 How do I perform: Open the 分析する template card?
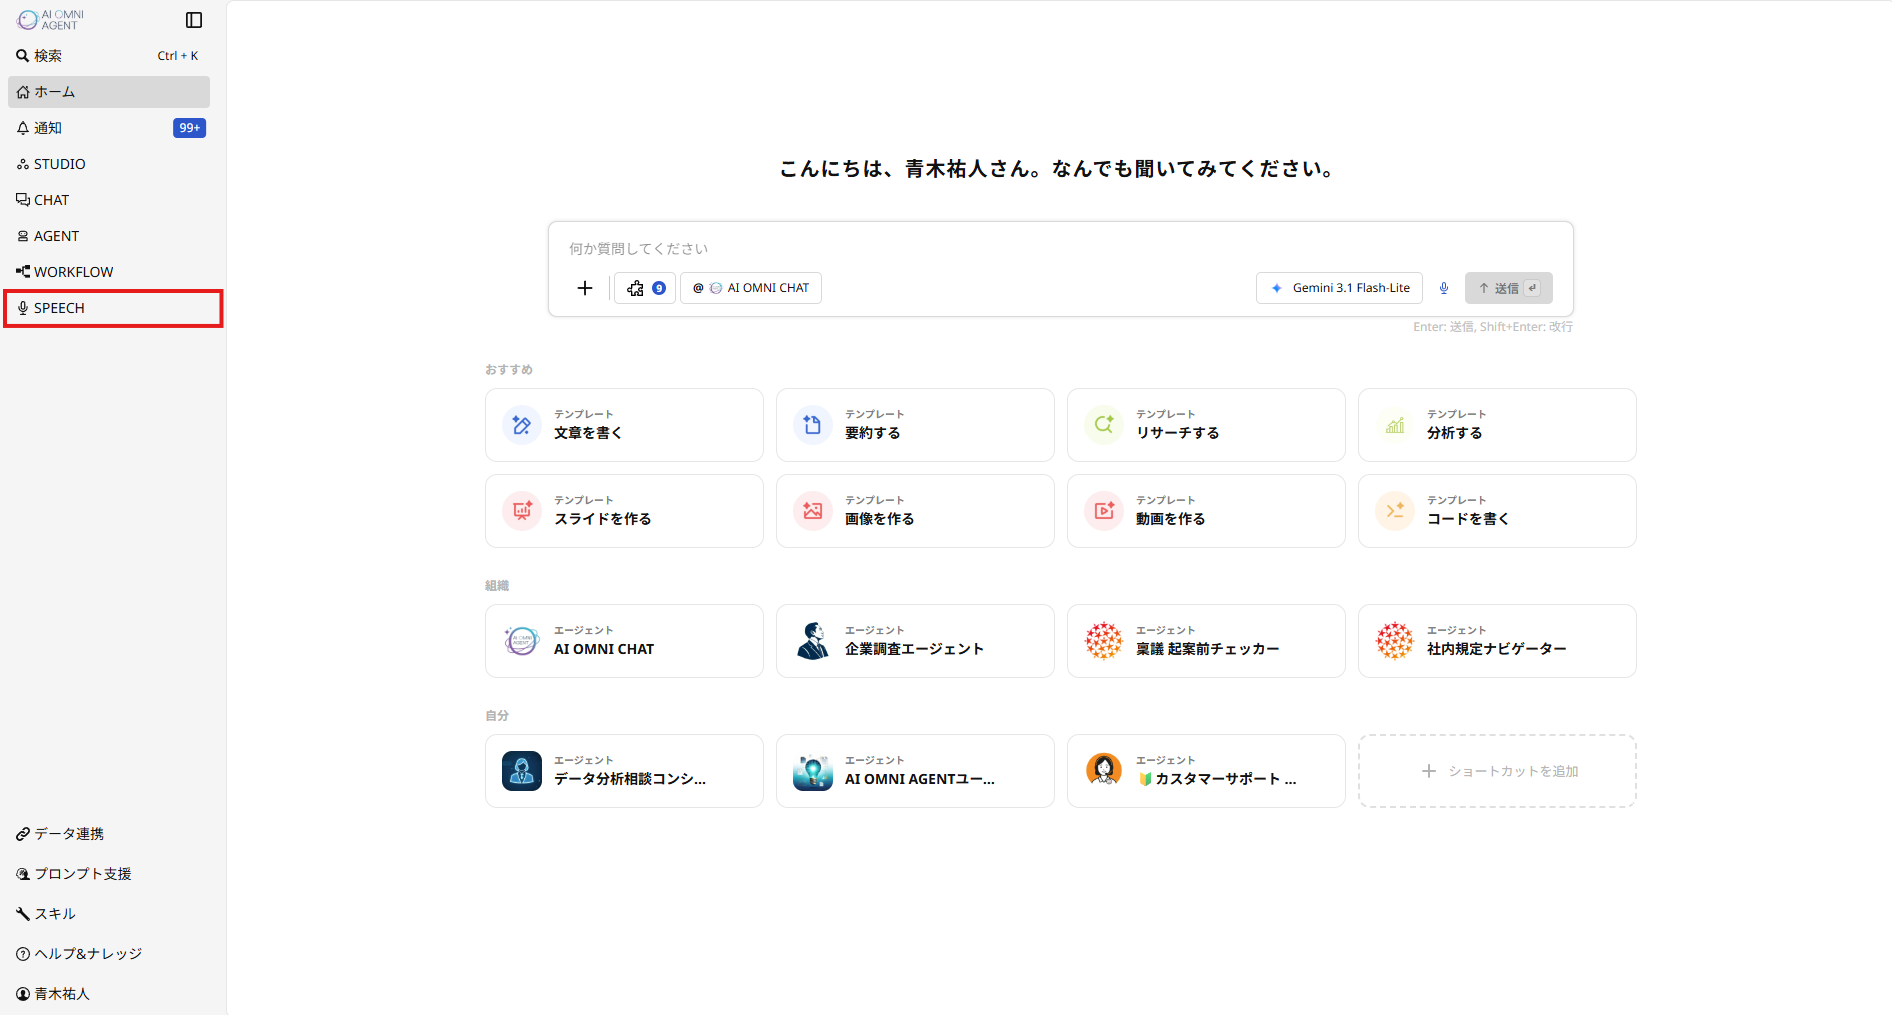(x=1497, y=425)
